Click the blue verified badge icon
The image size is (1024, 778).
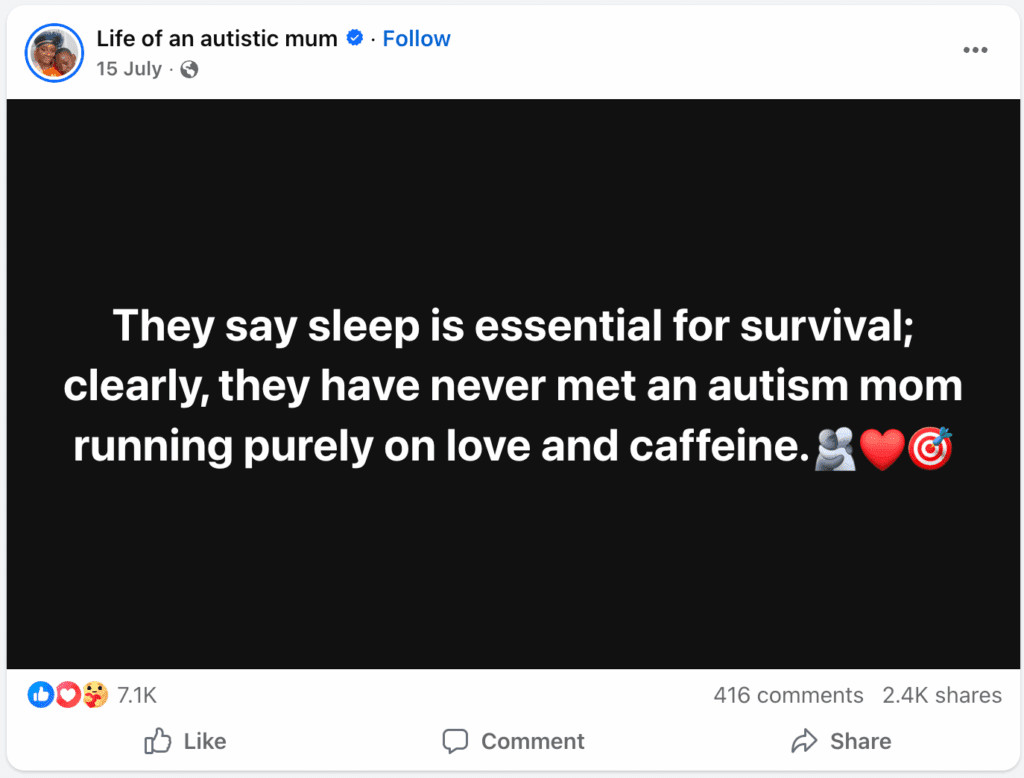(x=353, y=38)
